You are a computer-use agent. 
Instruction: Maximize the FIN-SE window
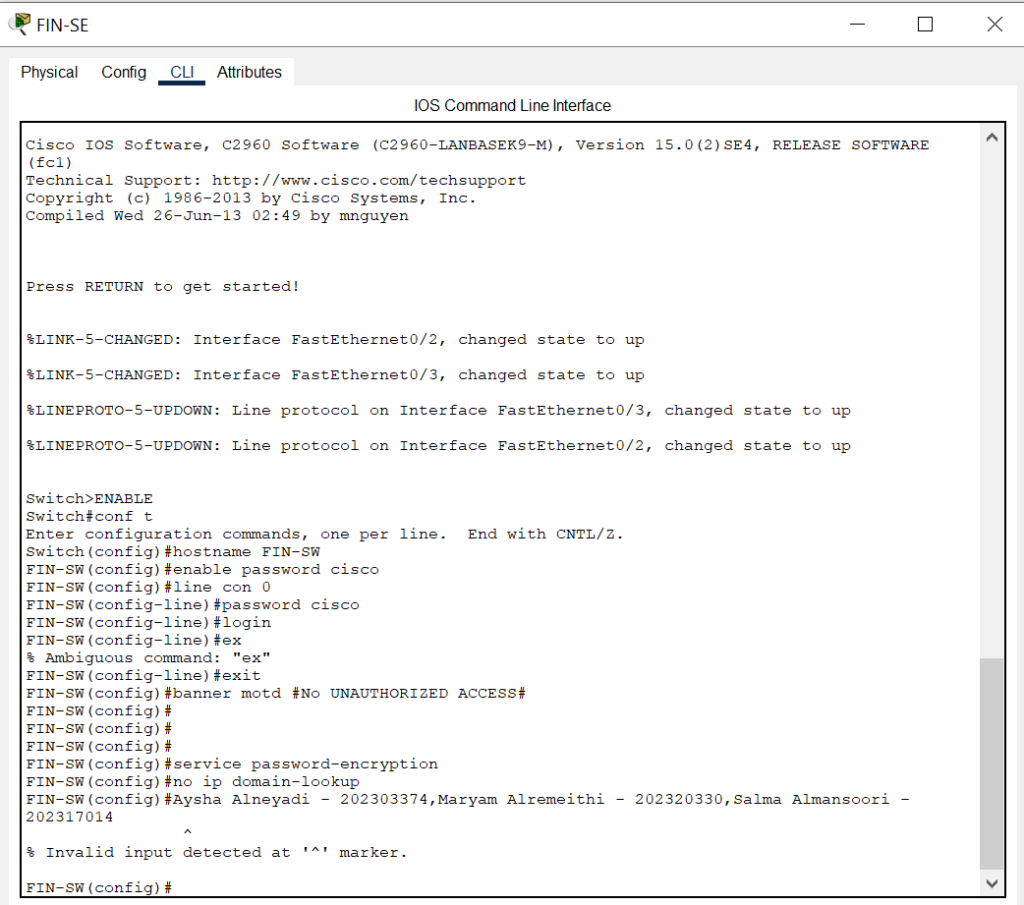pyautogui.click(x=925, y=24)
